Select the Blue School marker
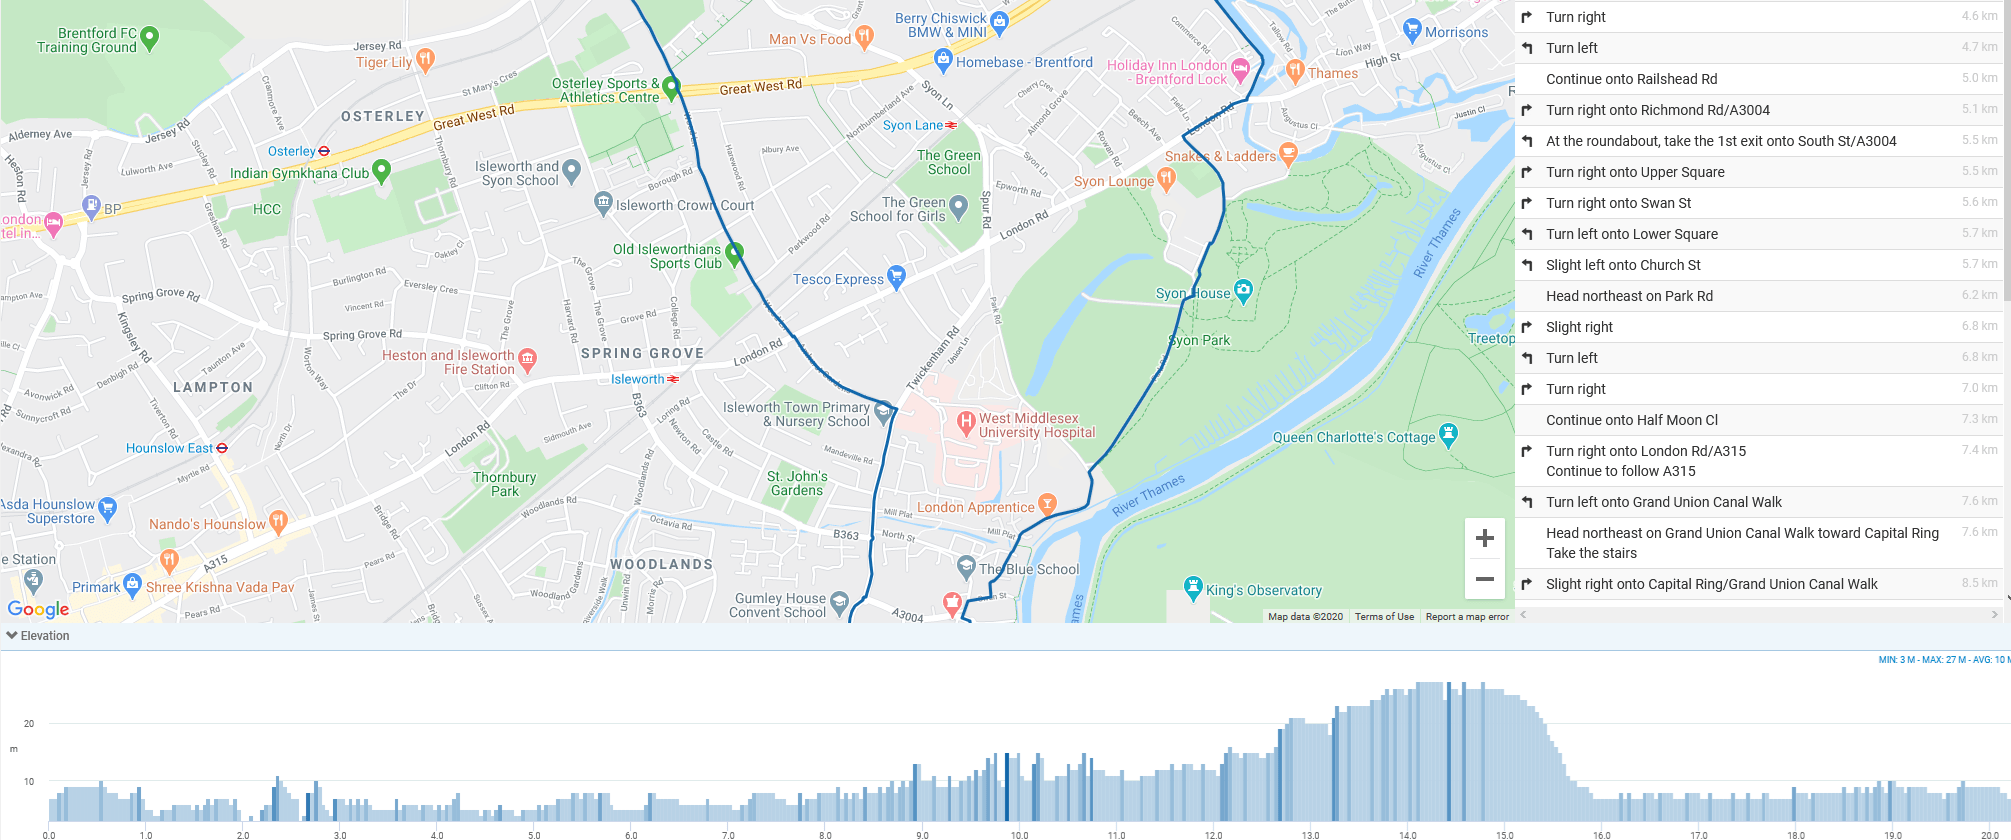 coord(966,567)
